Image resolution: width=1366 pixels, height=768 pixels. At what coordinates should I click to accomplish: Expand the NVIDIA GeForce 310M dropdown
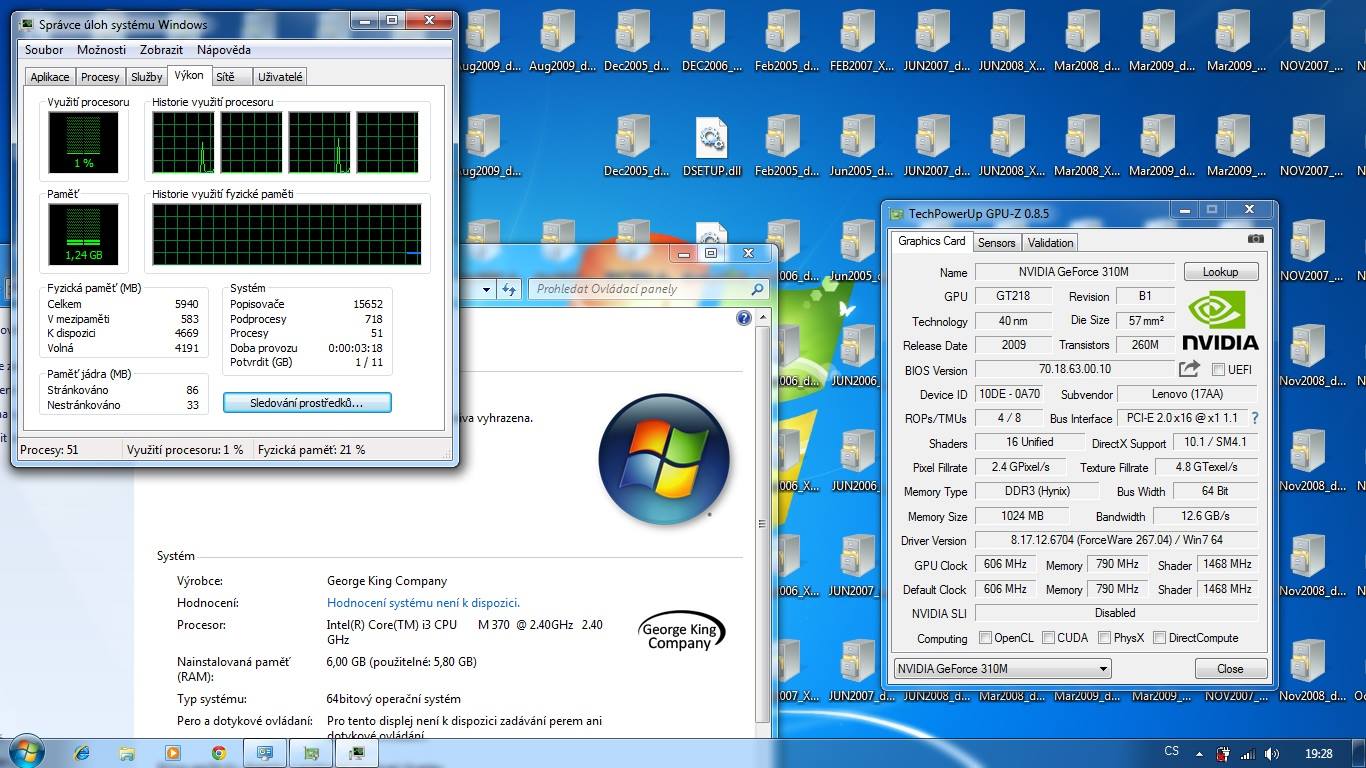(x=1103, y=669)
